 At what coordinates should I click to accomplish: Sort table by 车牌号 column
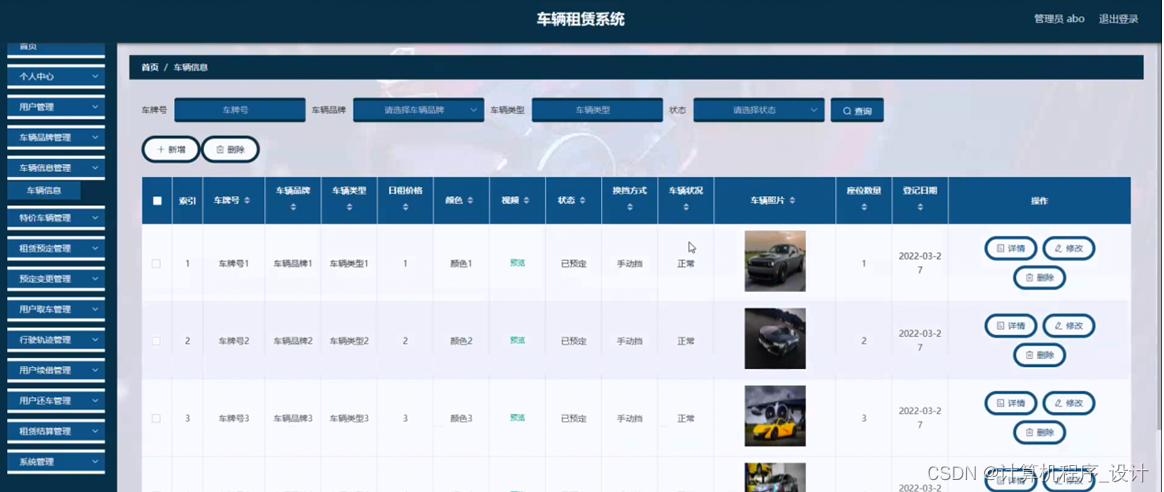pos(247,200)
